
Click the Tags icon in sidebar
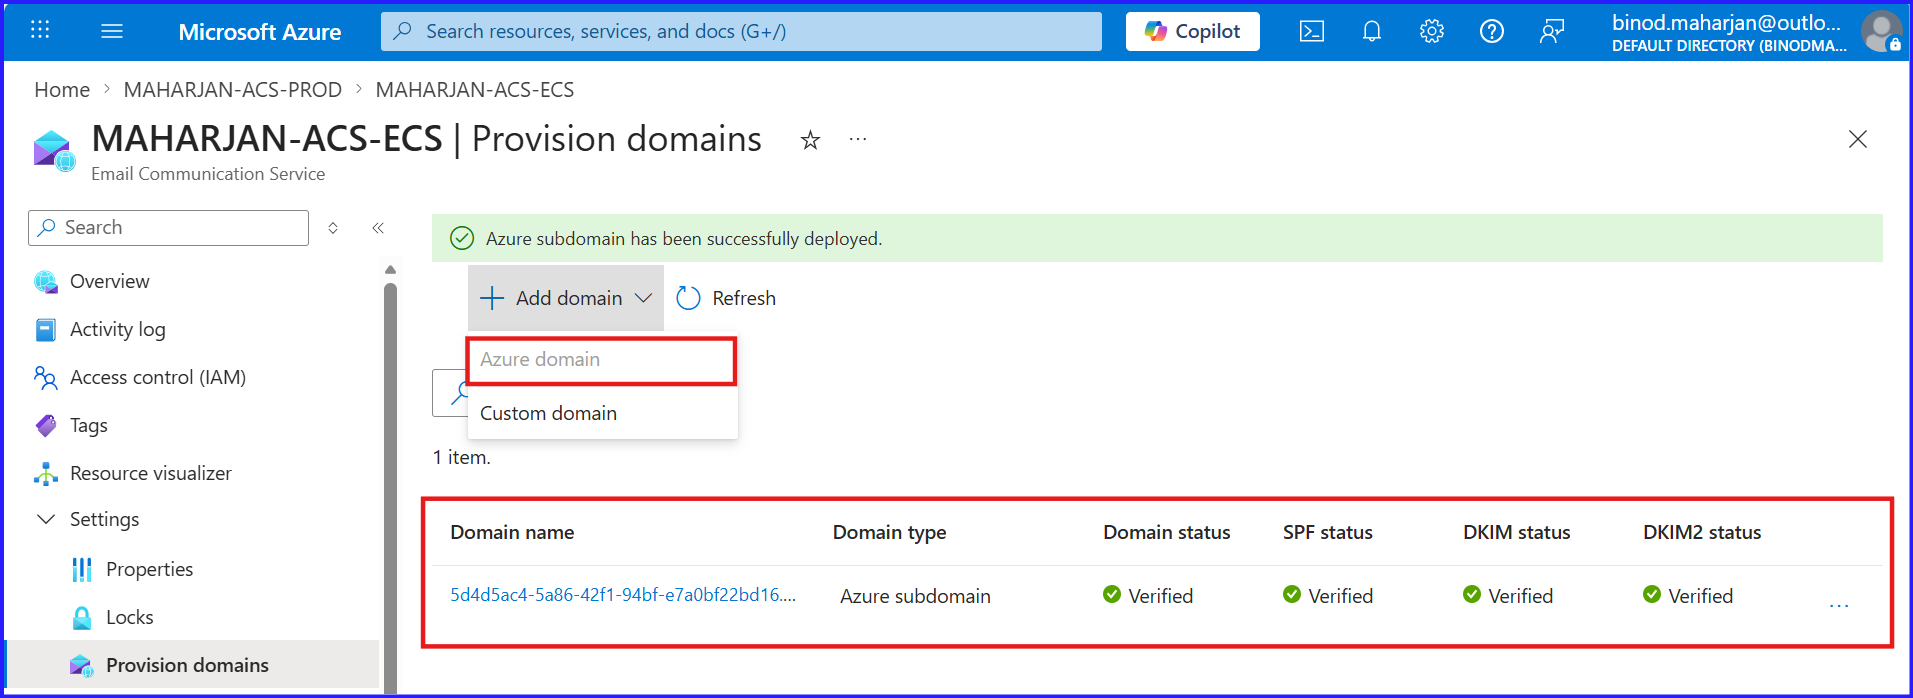46,425
